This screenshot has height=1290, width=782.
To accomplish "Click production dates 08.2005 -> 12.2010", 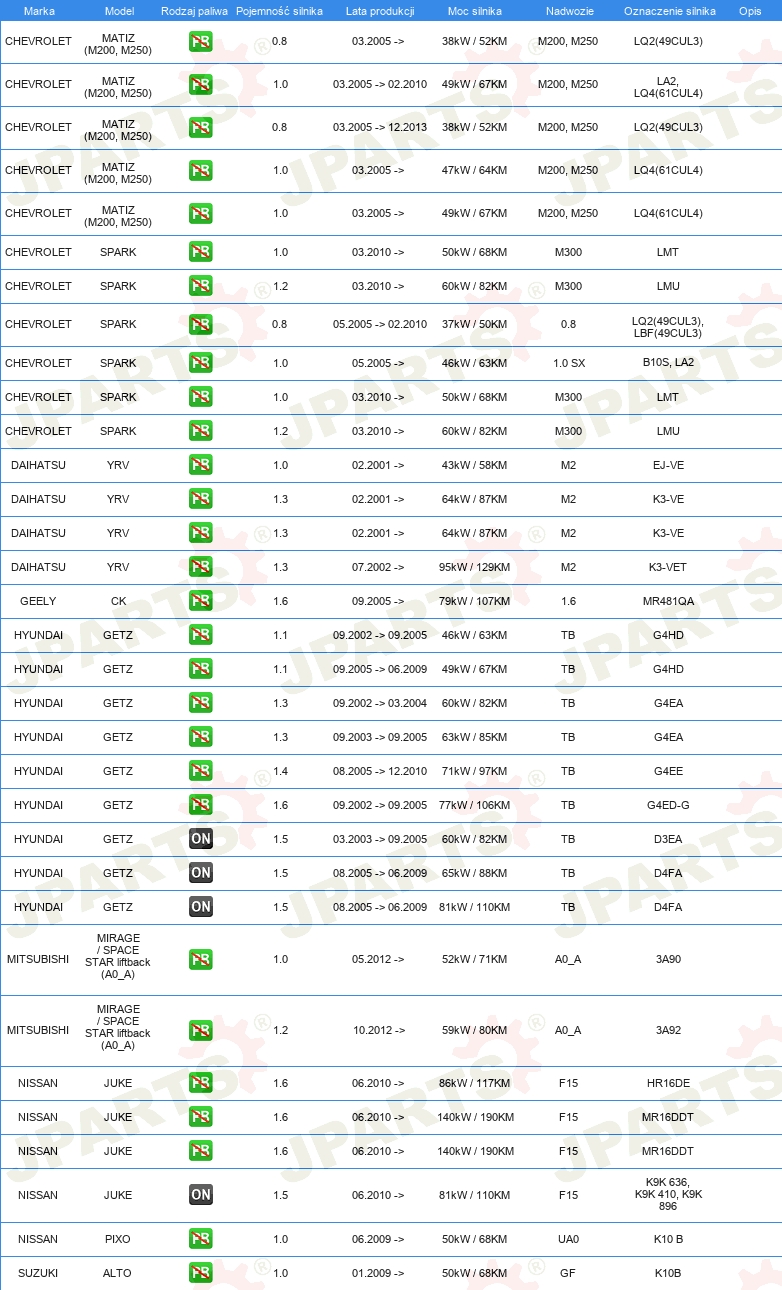I will (x=380, y=771).
